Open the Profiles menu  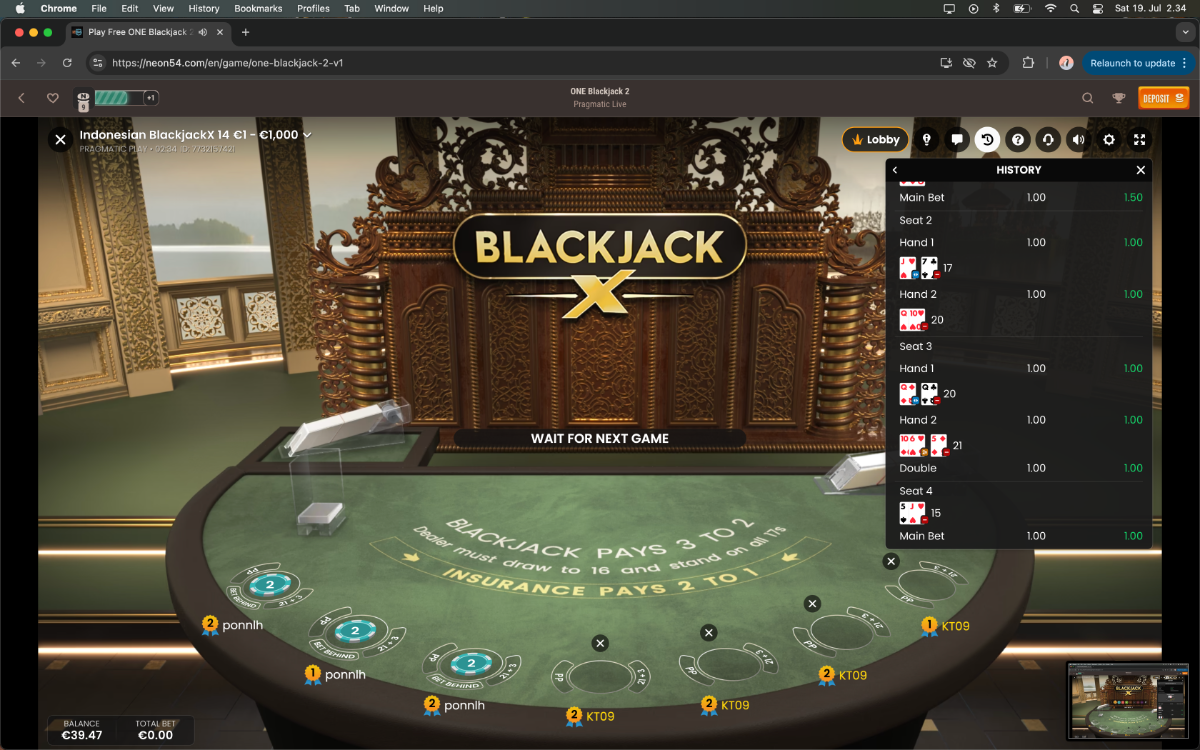pyautogui.click(x=313, y=8)
